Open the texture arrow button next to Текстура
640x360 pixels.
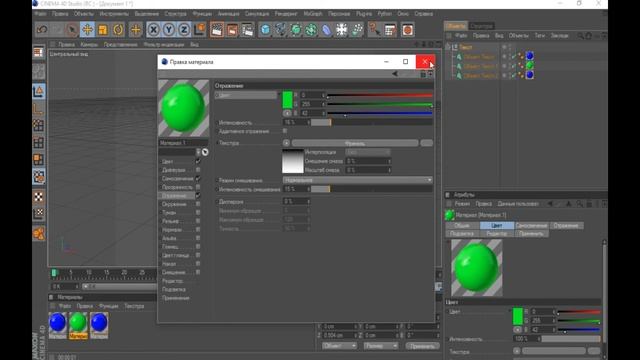[x=286, y=143]
